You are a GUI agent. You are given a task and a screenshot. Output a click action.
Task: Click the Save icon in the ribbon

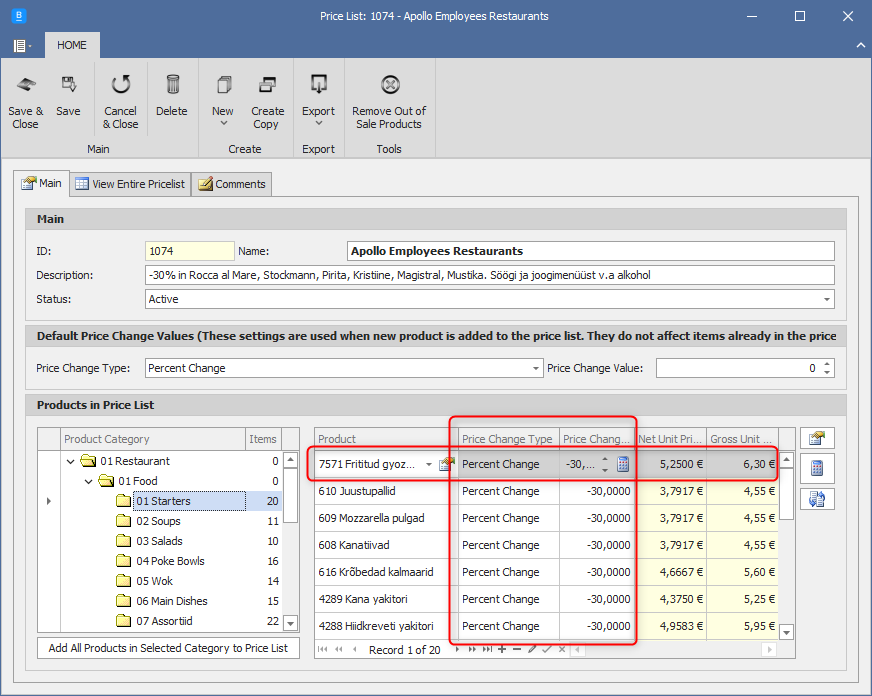68,96
